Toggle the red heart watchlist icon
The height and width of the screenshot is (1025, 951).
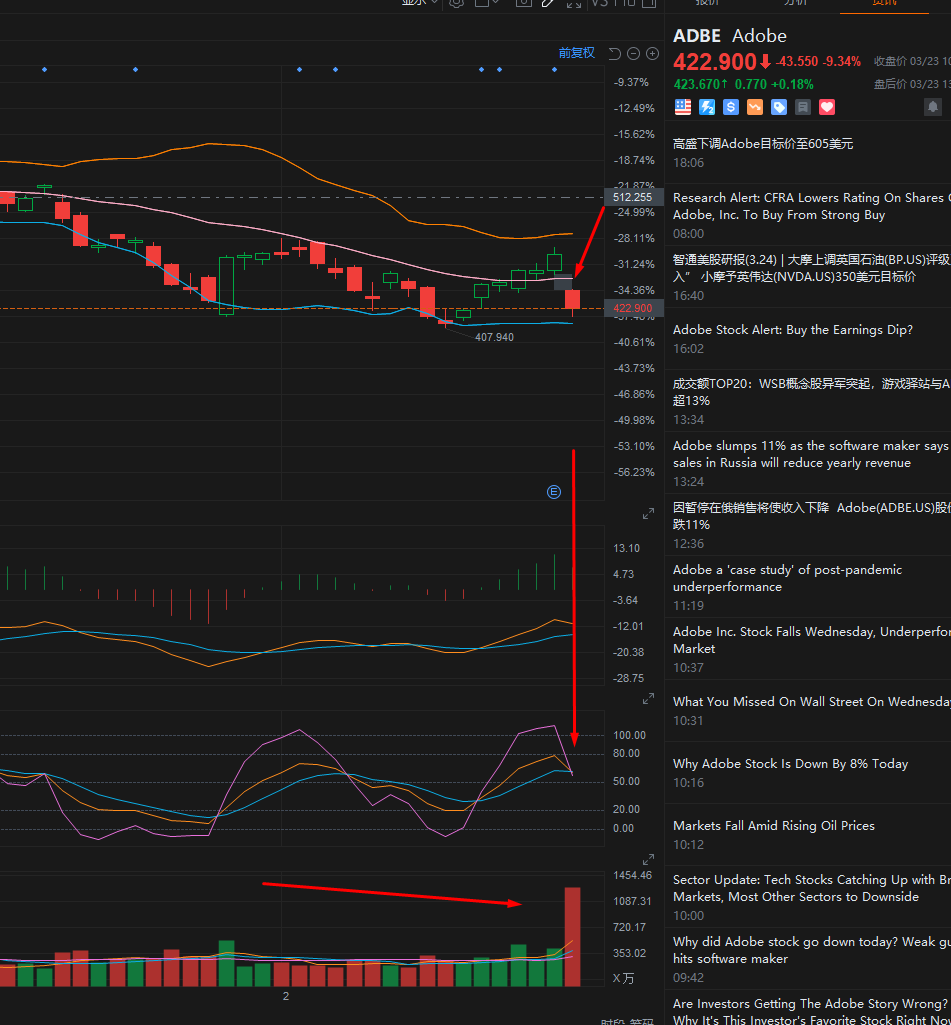click(827, 107)
